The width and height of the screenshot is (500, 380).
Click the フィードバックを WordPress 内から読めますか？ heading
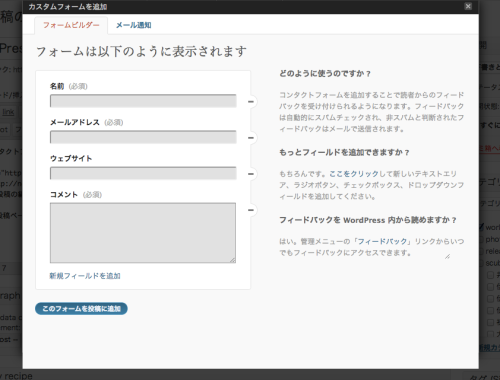click(368, 220)
